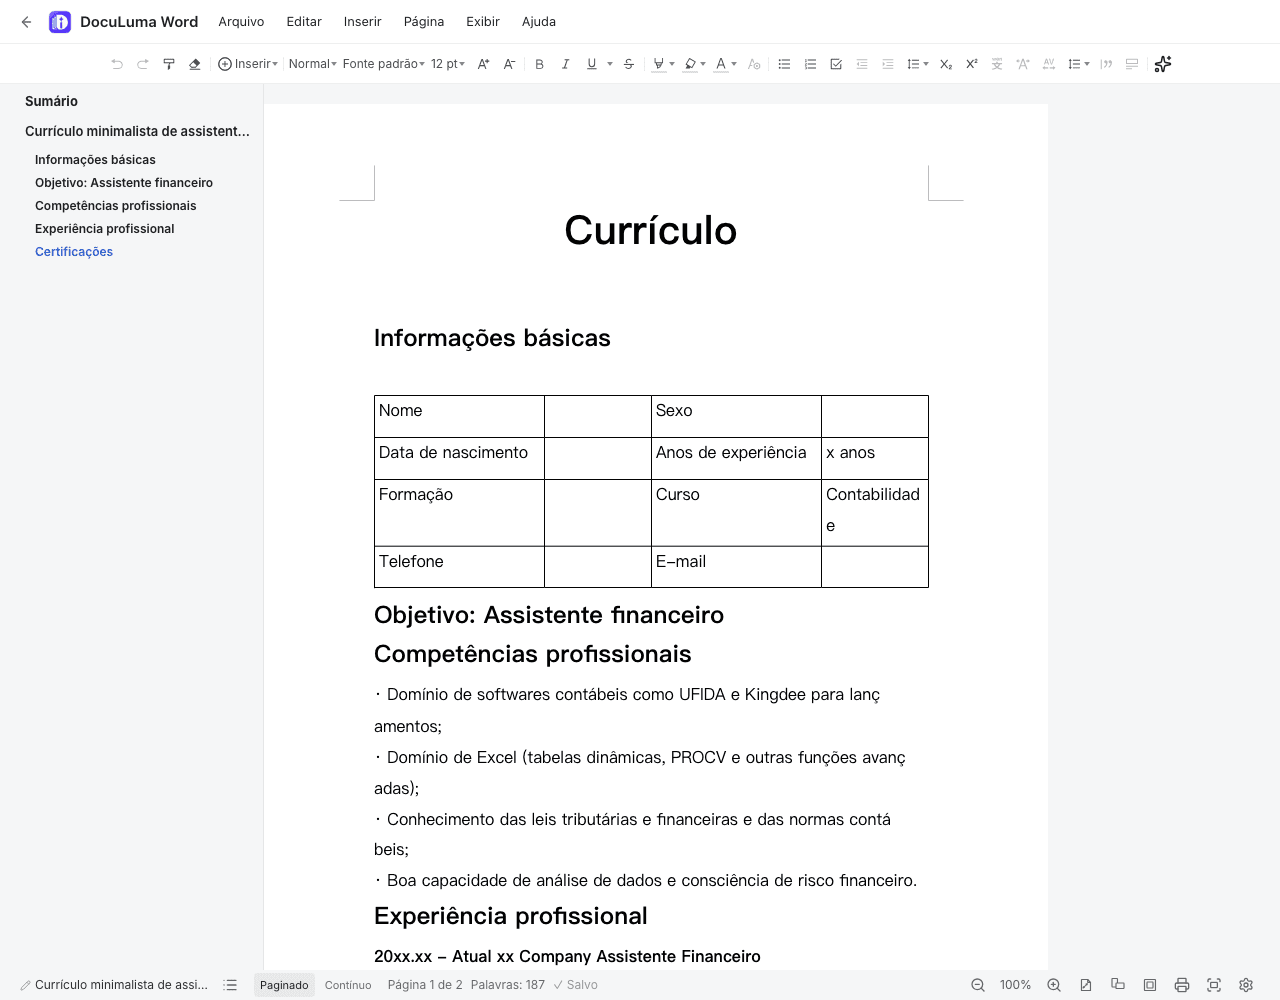Image resolution: width=1280 pixels, height=1000 pixels.
Task: Click the 100% zoom level
Action: (1015, 985)
